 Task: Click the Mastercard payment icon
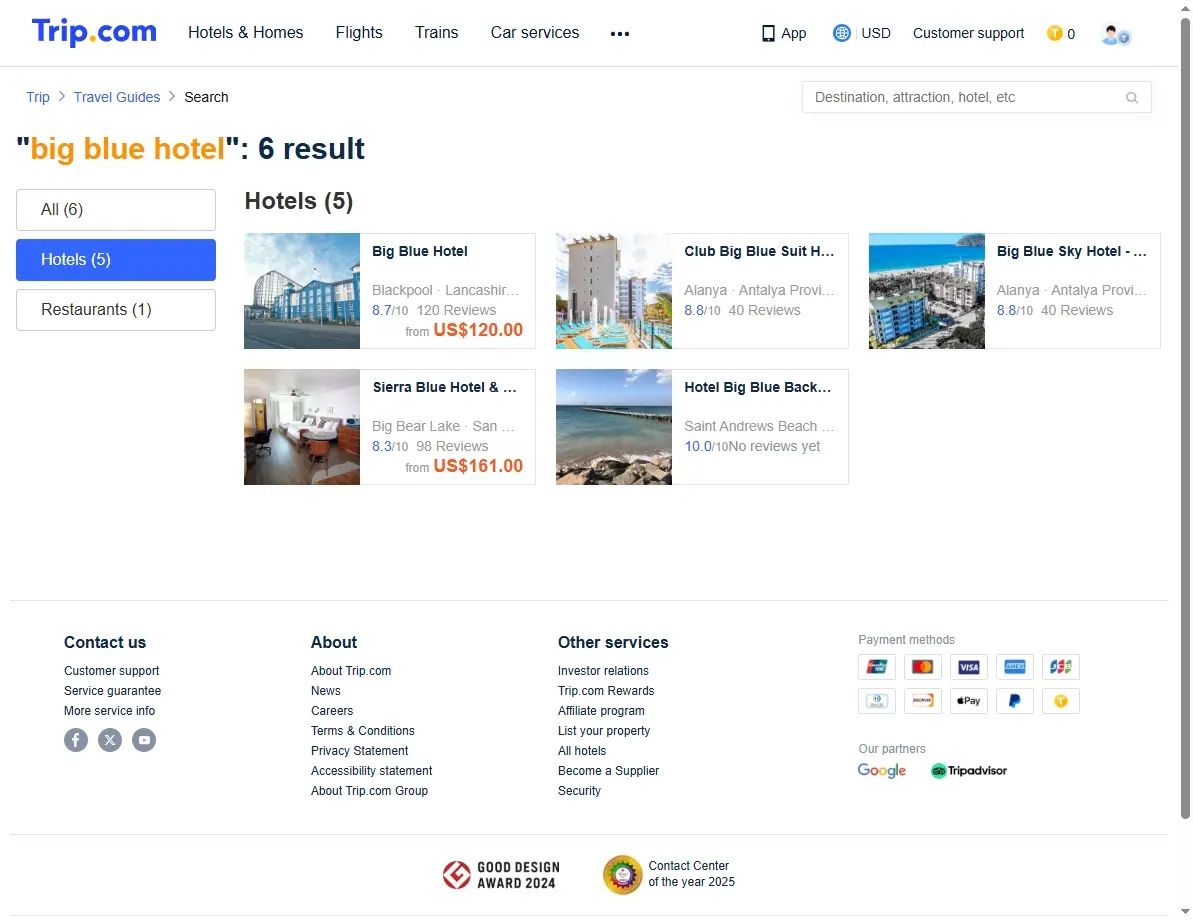(923, 667)
